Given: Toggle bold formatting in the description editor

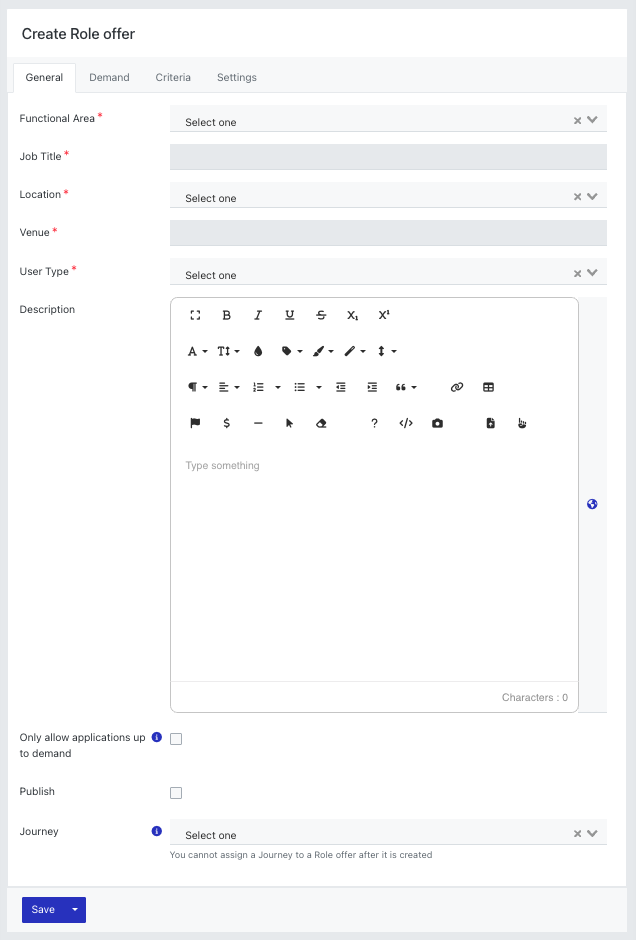Looking at the screenshot, I should 227,315.
